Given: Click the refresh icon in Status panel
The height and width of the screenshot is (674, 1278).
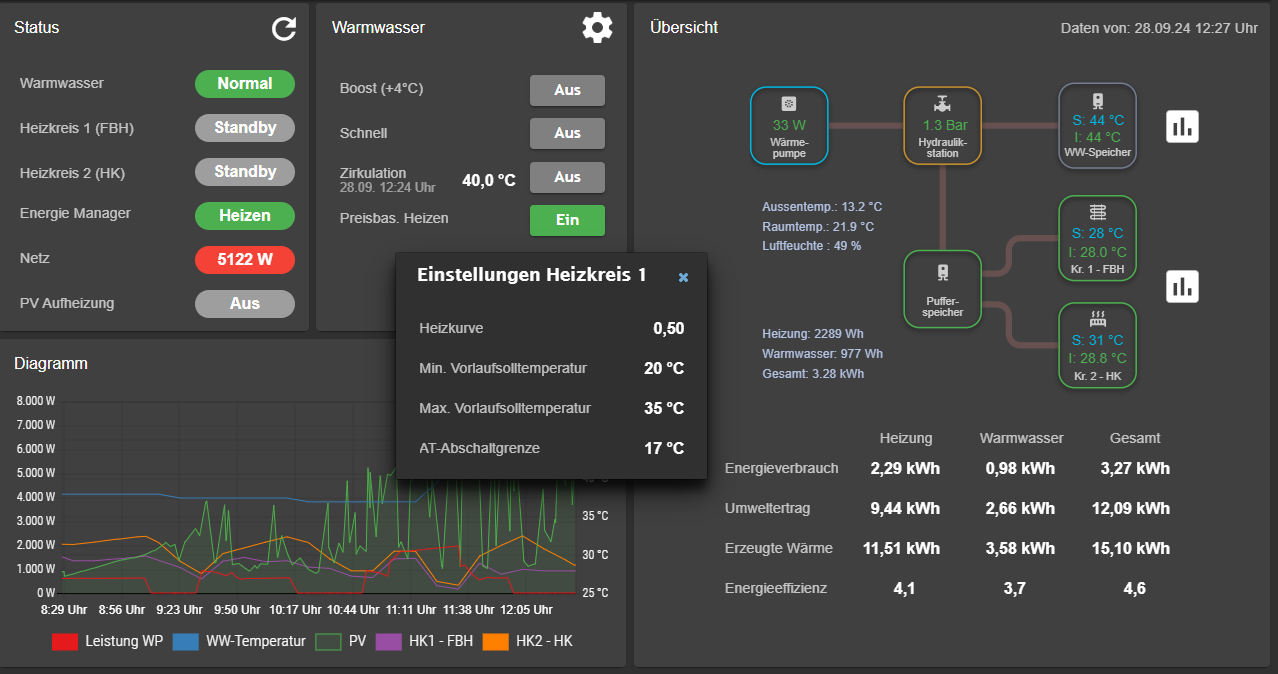Looking at the screenshot, I should [x=284, y=28].
